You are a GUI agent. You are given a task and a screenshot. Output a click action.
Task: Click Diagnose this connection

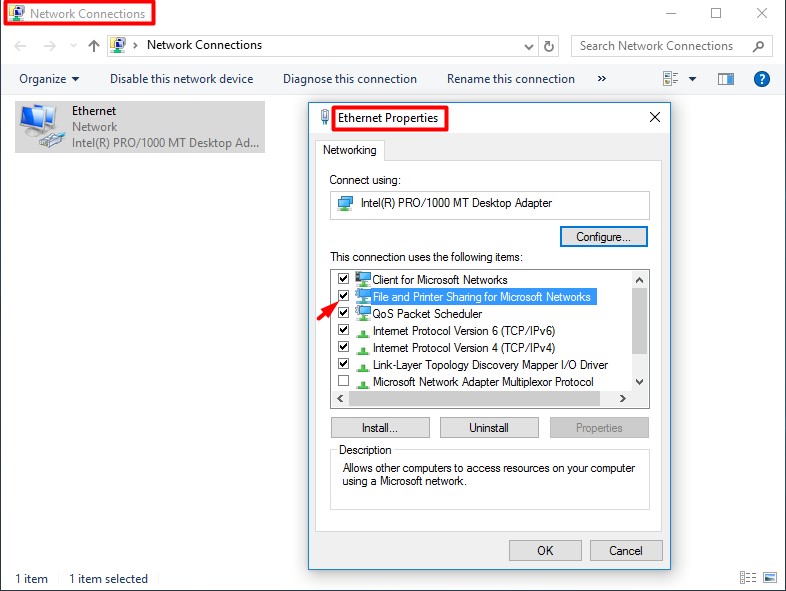point(349,79)
